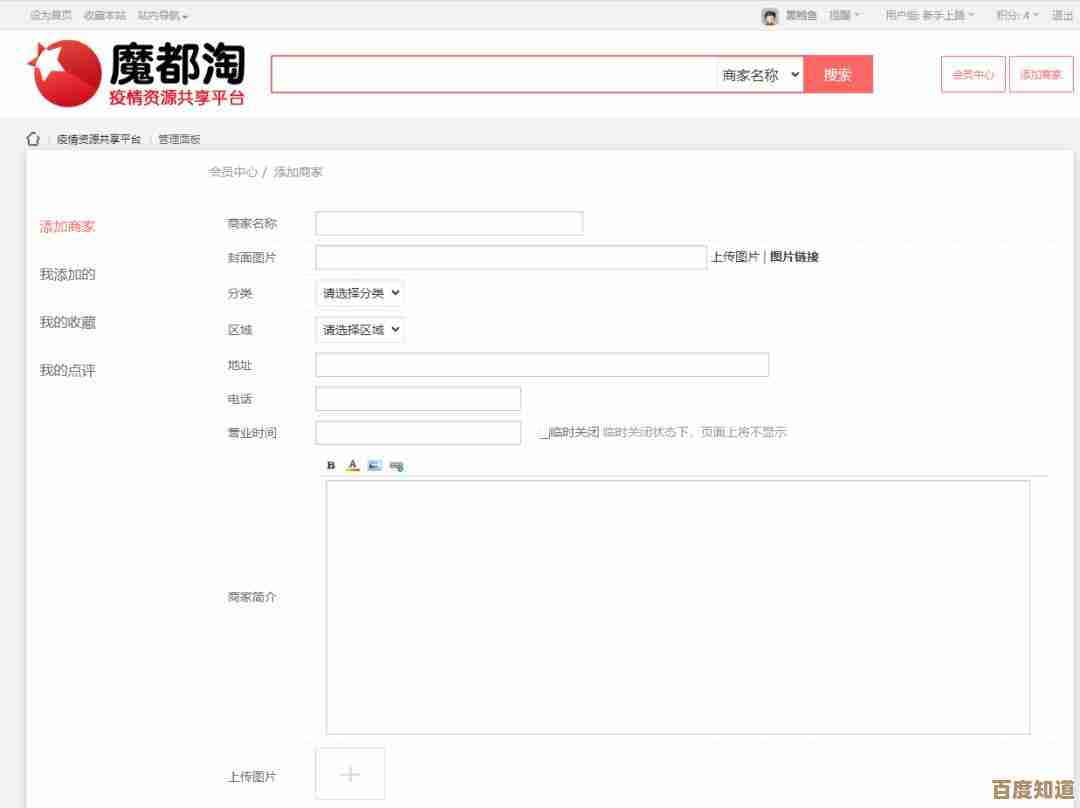The width and height of the screenshot is (1080, 808).
Task: Open 会员中心 from the top right
Action: point(972,74)
